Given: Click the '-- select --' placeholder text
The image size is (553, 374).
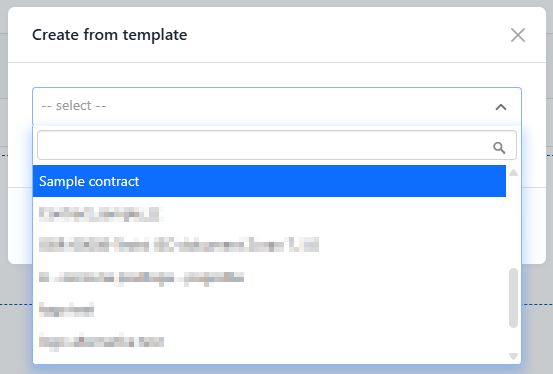Looking at the screenshot, I should coord(74,105).
